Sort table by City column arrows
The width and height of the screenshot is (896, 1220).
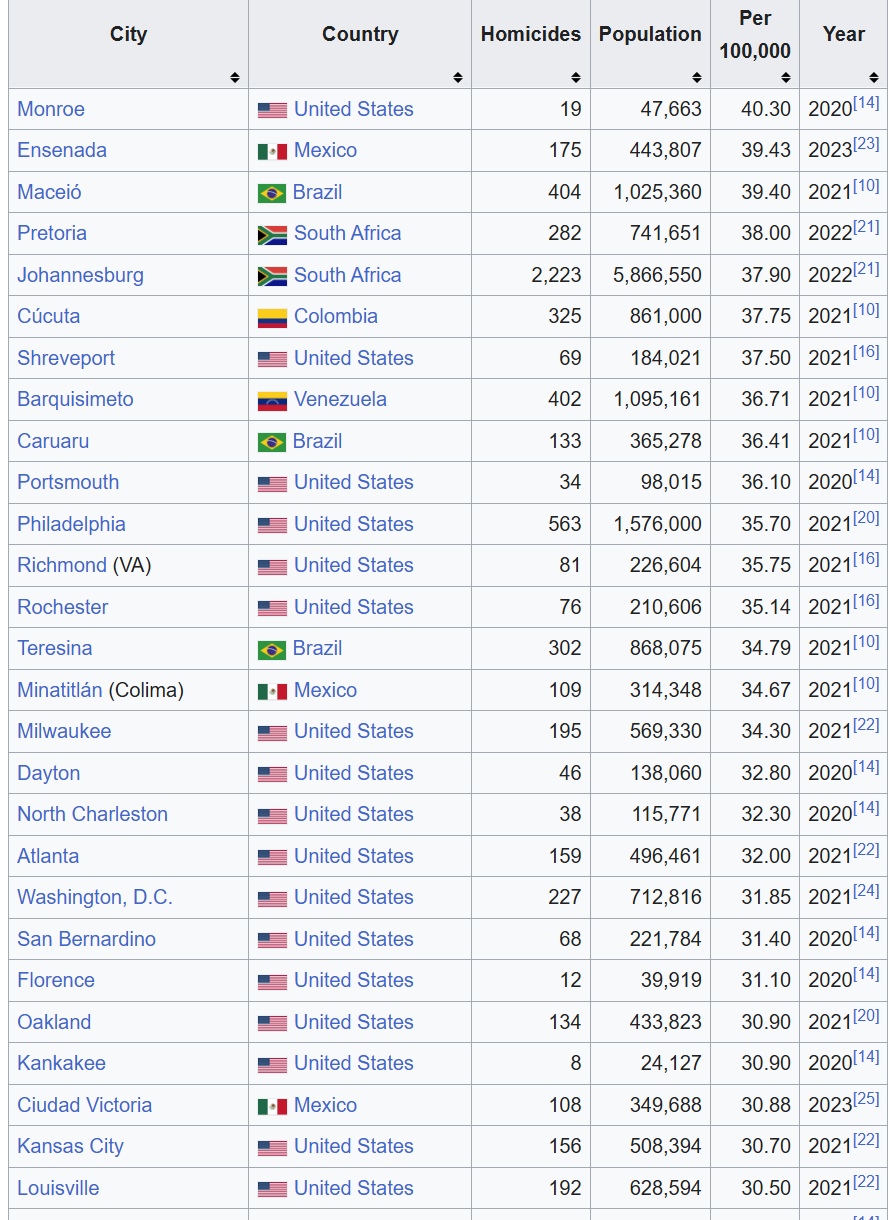[235, 77]
